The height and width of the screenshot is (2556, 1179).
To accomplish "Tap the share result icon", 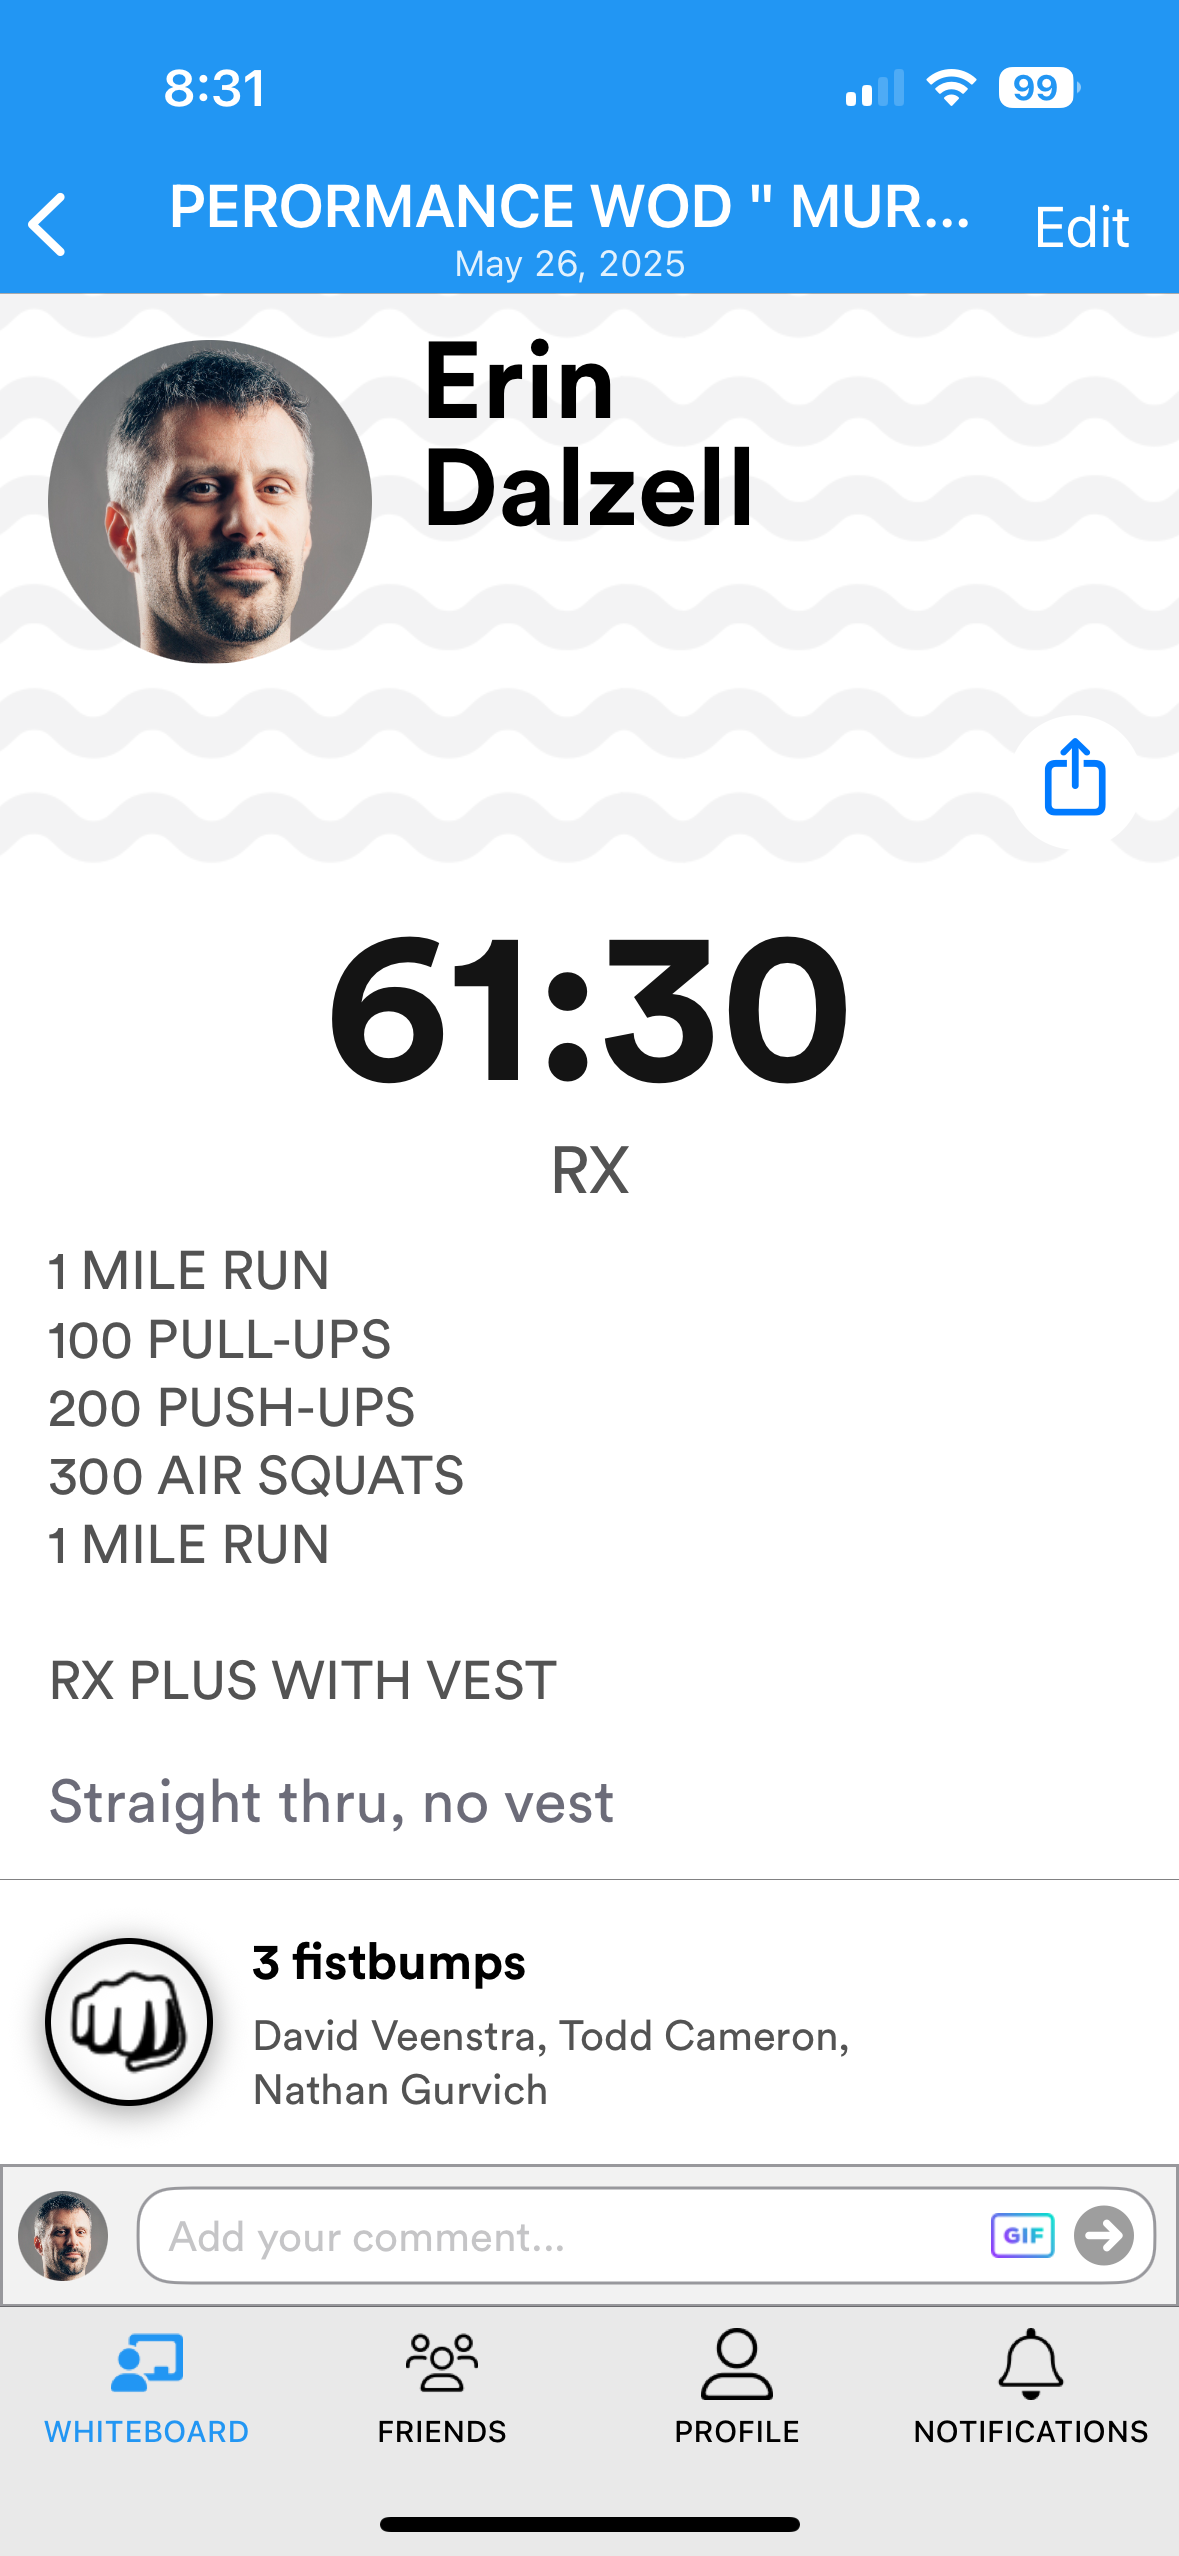I will [1074, 778].
